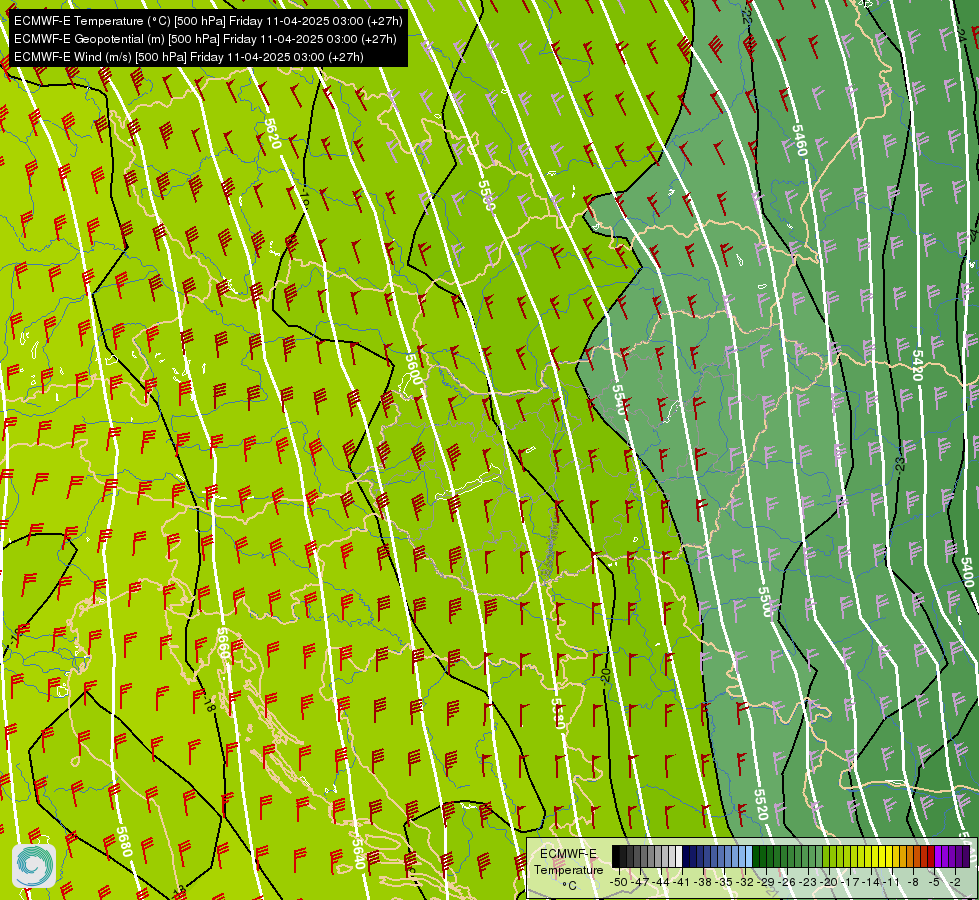Click the 5420 geopotential contour label
The width and height of the screenshot is (979, 900).
pyautogui.click(x=917, y=365)
